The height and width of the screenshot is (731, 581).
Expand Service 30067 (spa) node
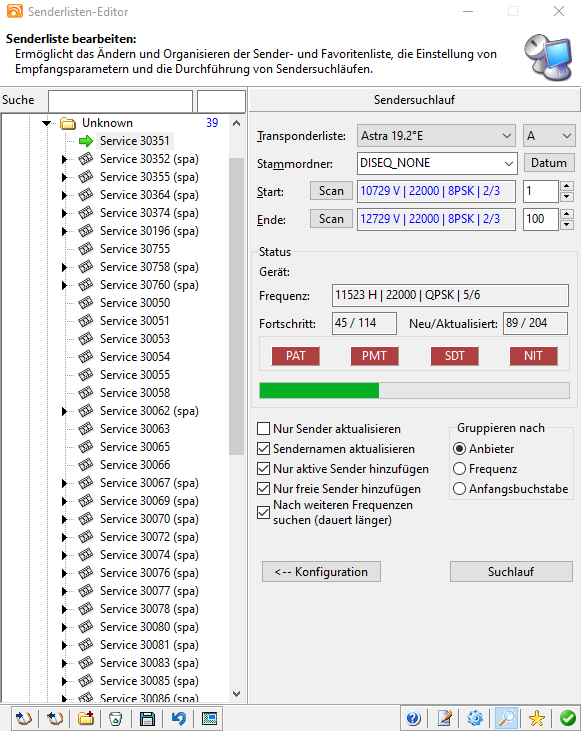(x=64, y=483)
